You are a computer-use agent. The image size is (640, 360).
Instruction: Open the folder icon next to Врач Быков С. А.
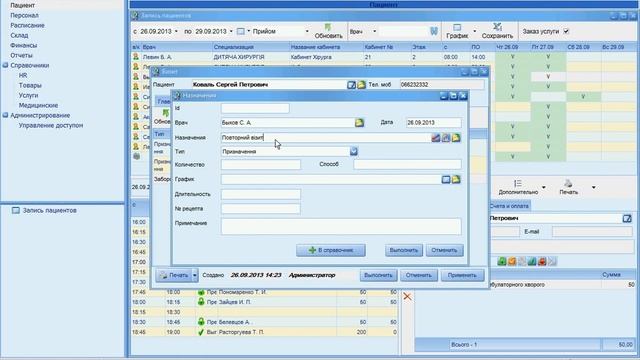(359, 122)
